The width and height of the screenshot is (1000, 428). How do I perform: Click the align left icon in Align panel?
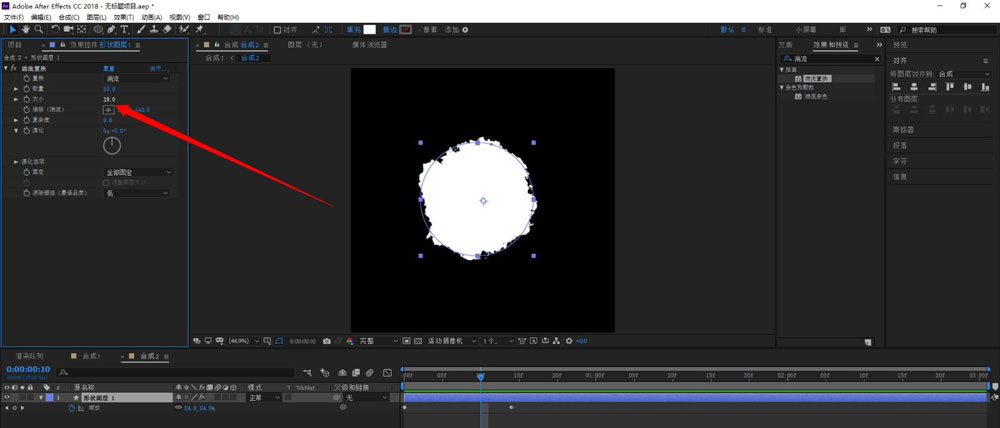(x=896, y=88)
